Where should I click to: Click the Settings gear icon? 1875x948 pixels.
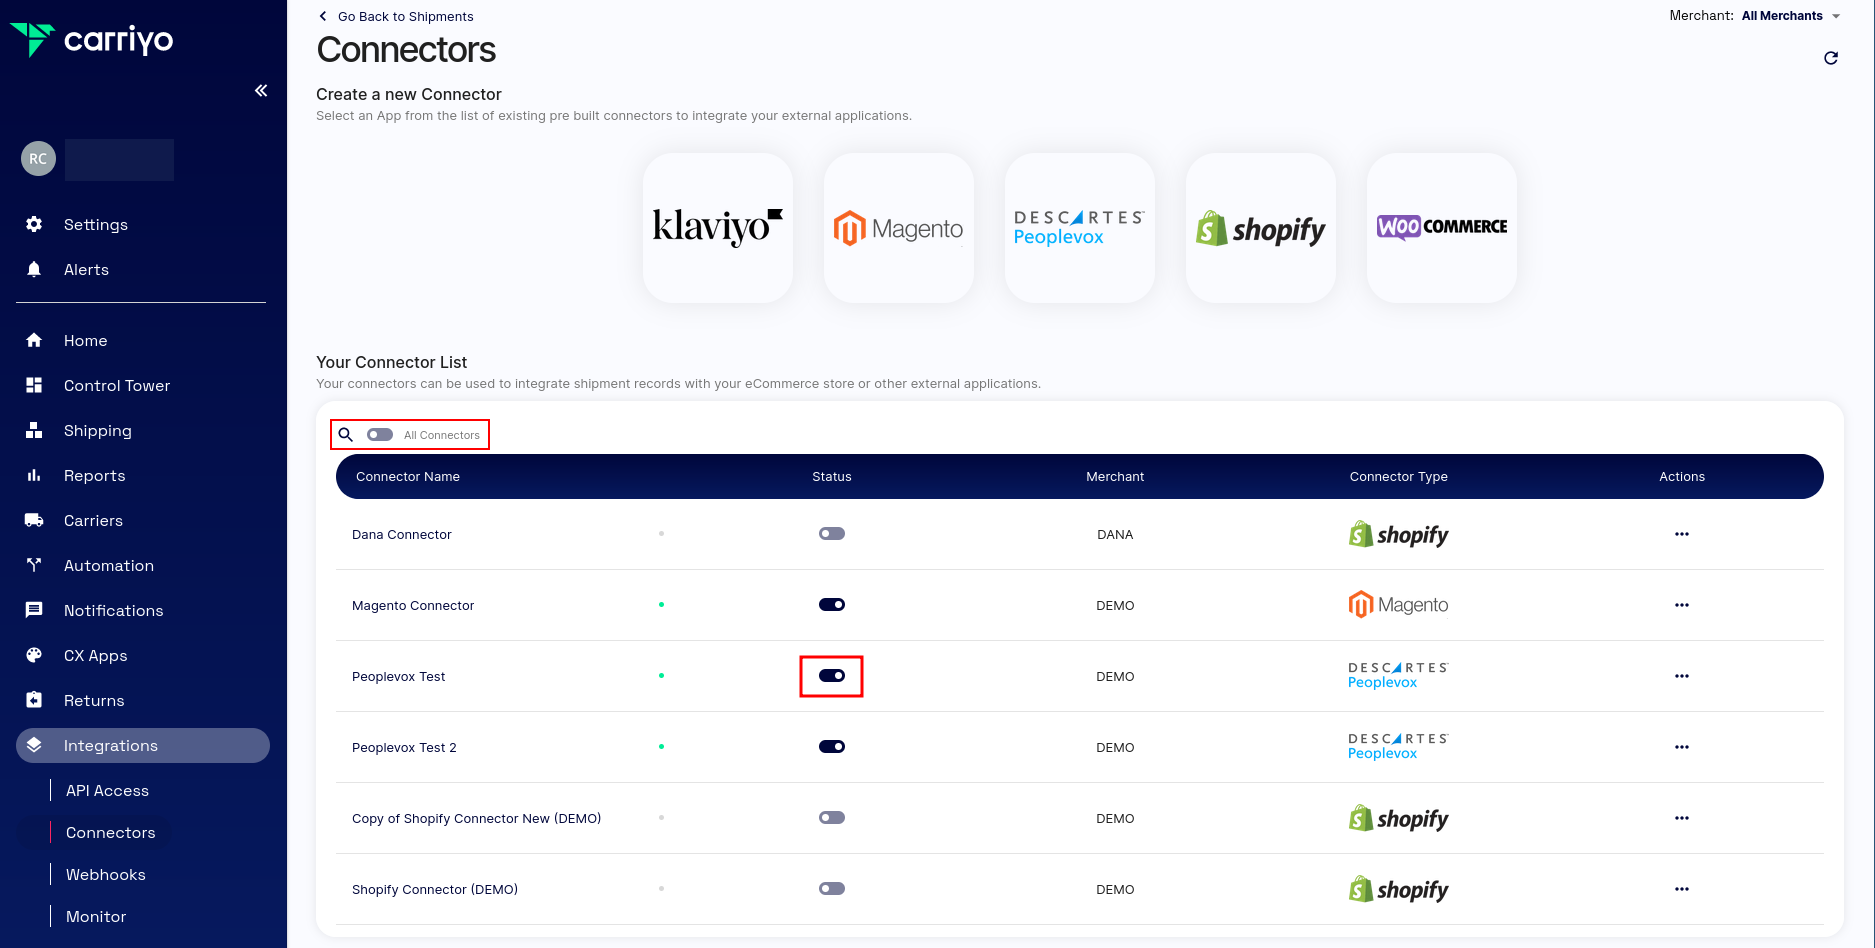(34, 224)
